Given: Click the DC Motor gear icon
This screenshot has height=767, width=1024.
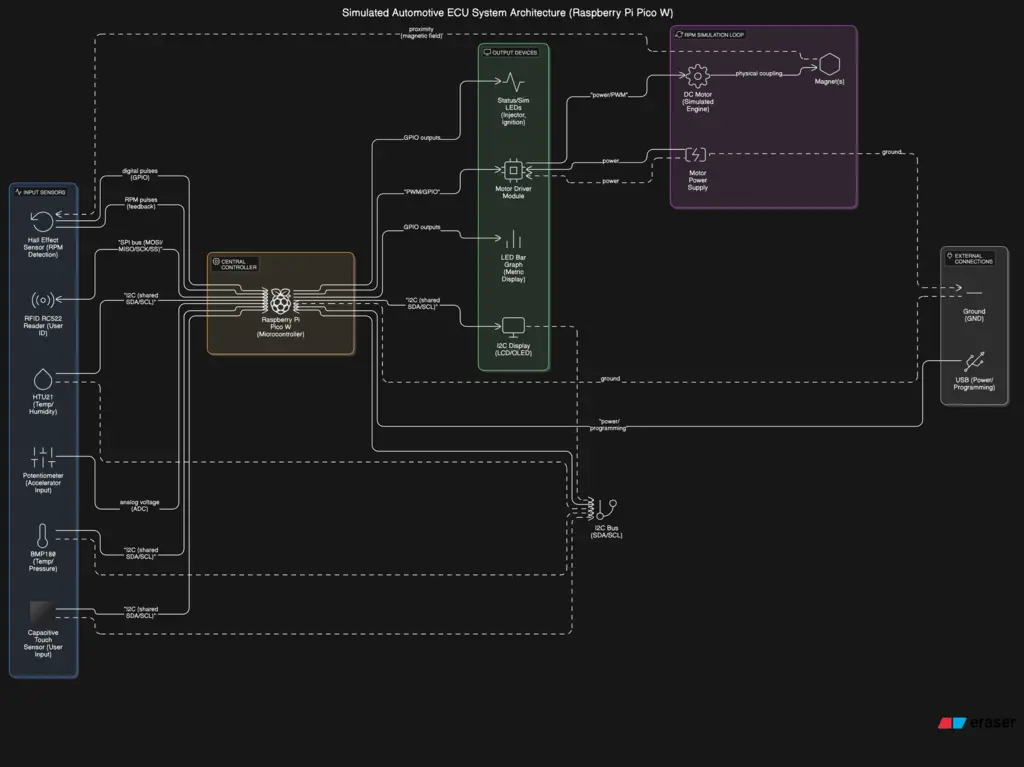Looking at the screenshot, I should coord(697,76).
